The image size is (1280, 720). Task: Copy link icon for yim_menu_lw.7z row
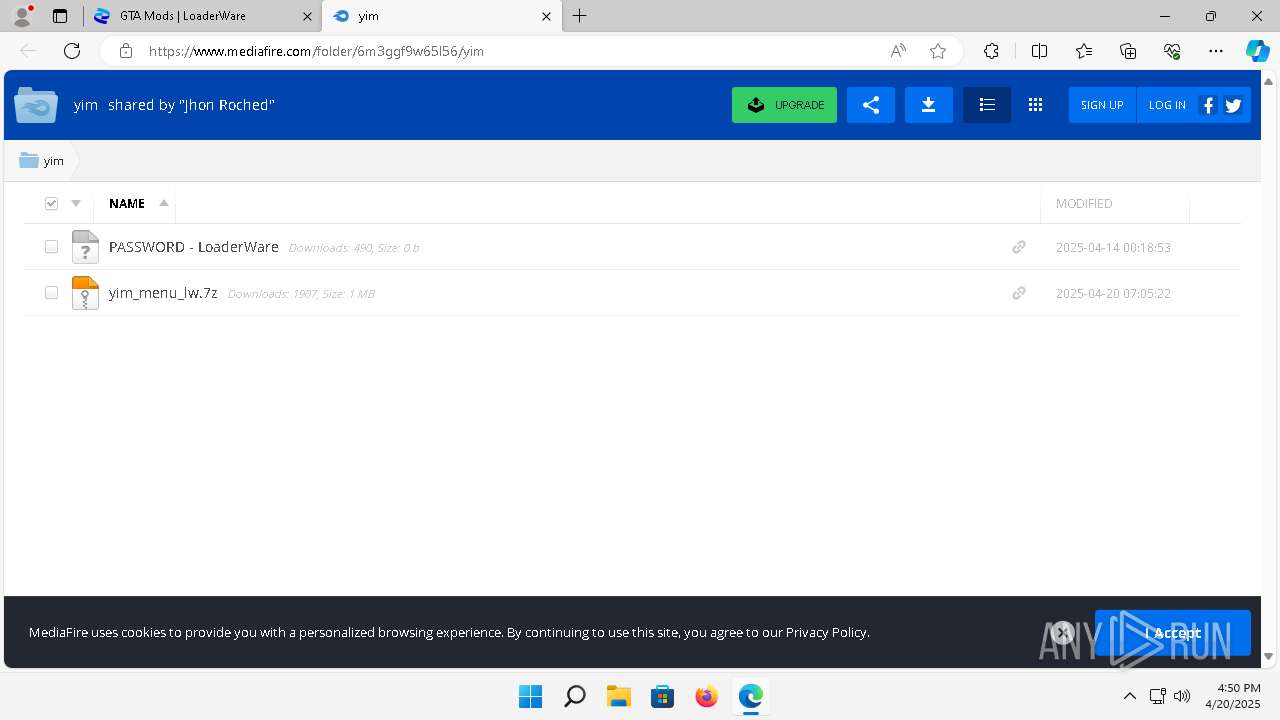pos(1019,293)
